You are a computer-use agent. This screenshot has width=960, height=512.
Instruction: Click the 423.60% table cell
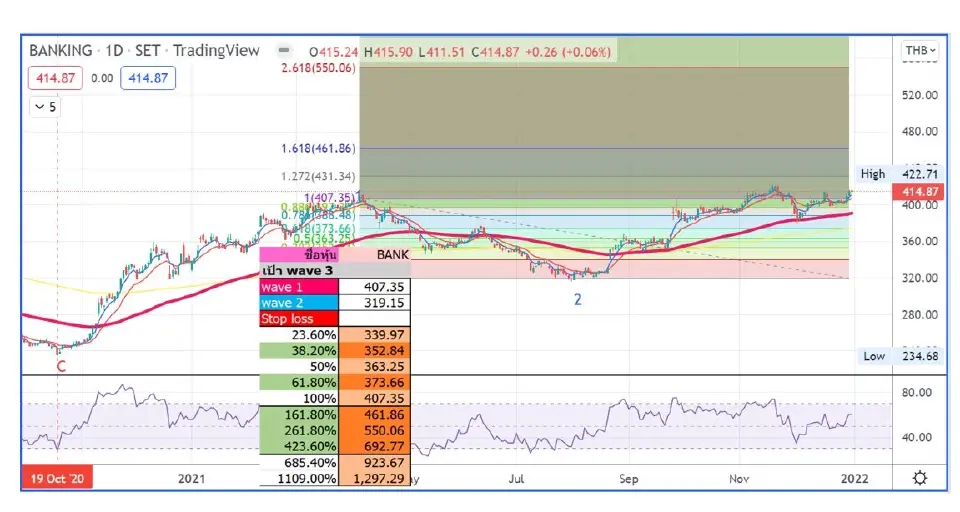point(299,446)
